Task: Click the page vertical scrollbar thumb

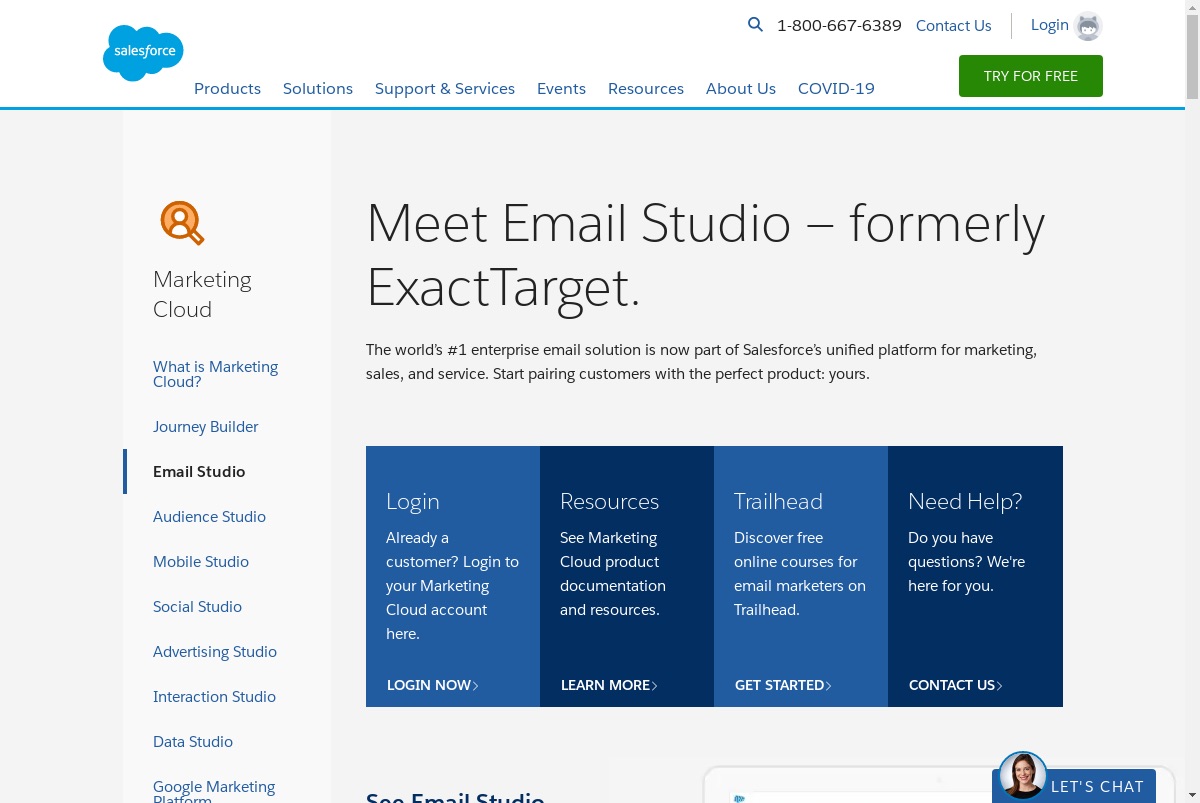Action: 1192,56
